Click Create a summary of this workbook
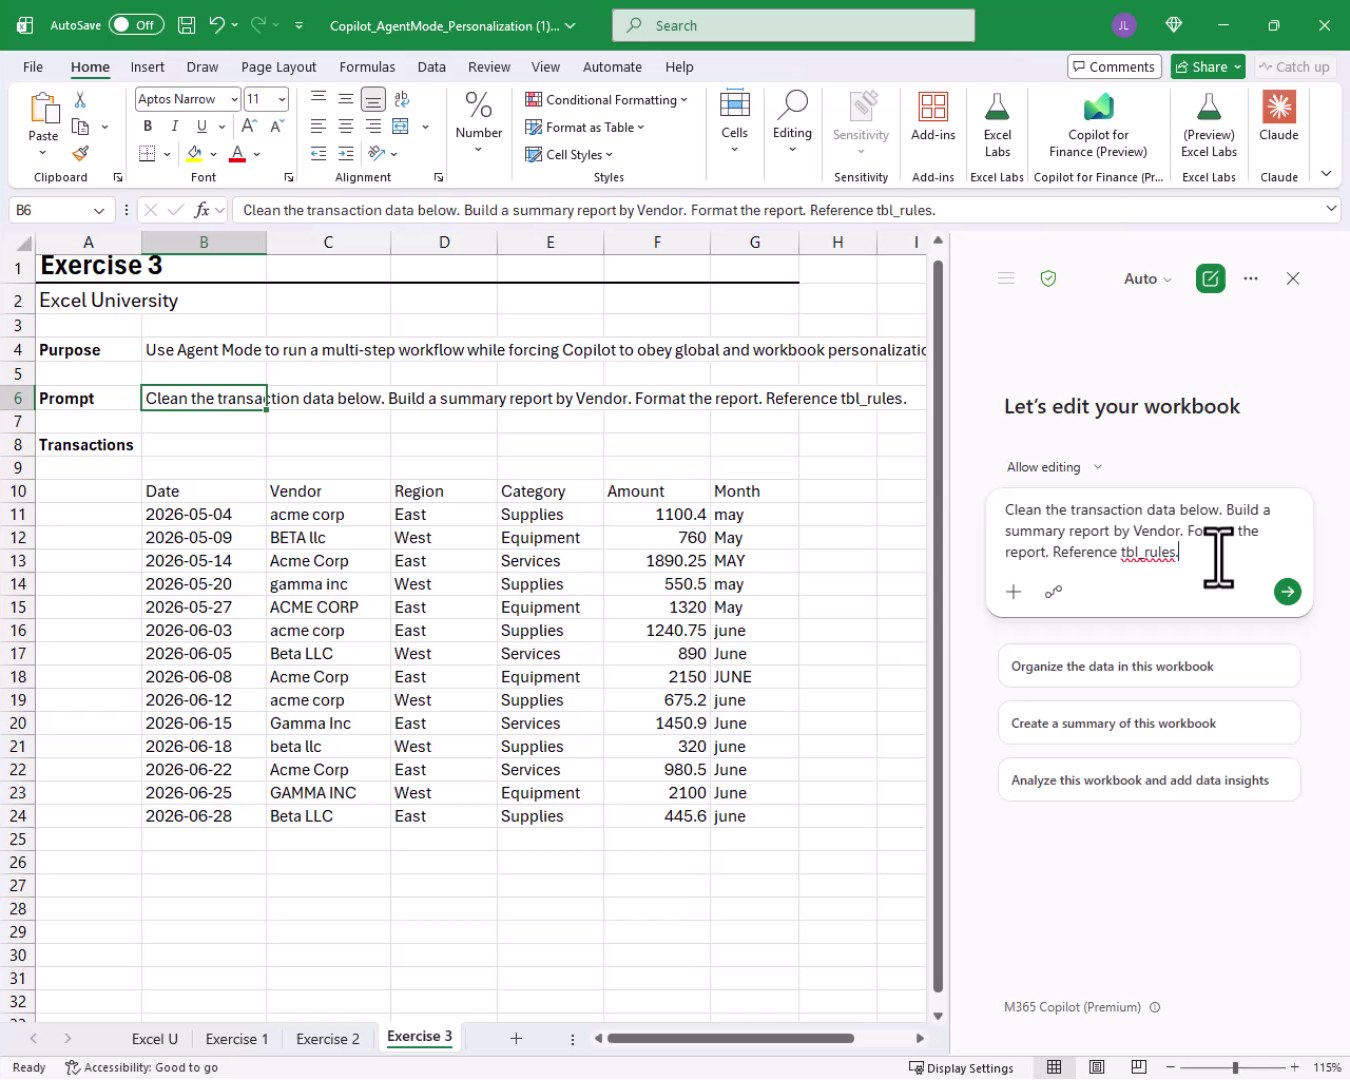 1149,723
